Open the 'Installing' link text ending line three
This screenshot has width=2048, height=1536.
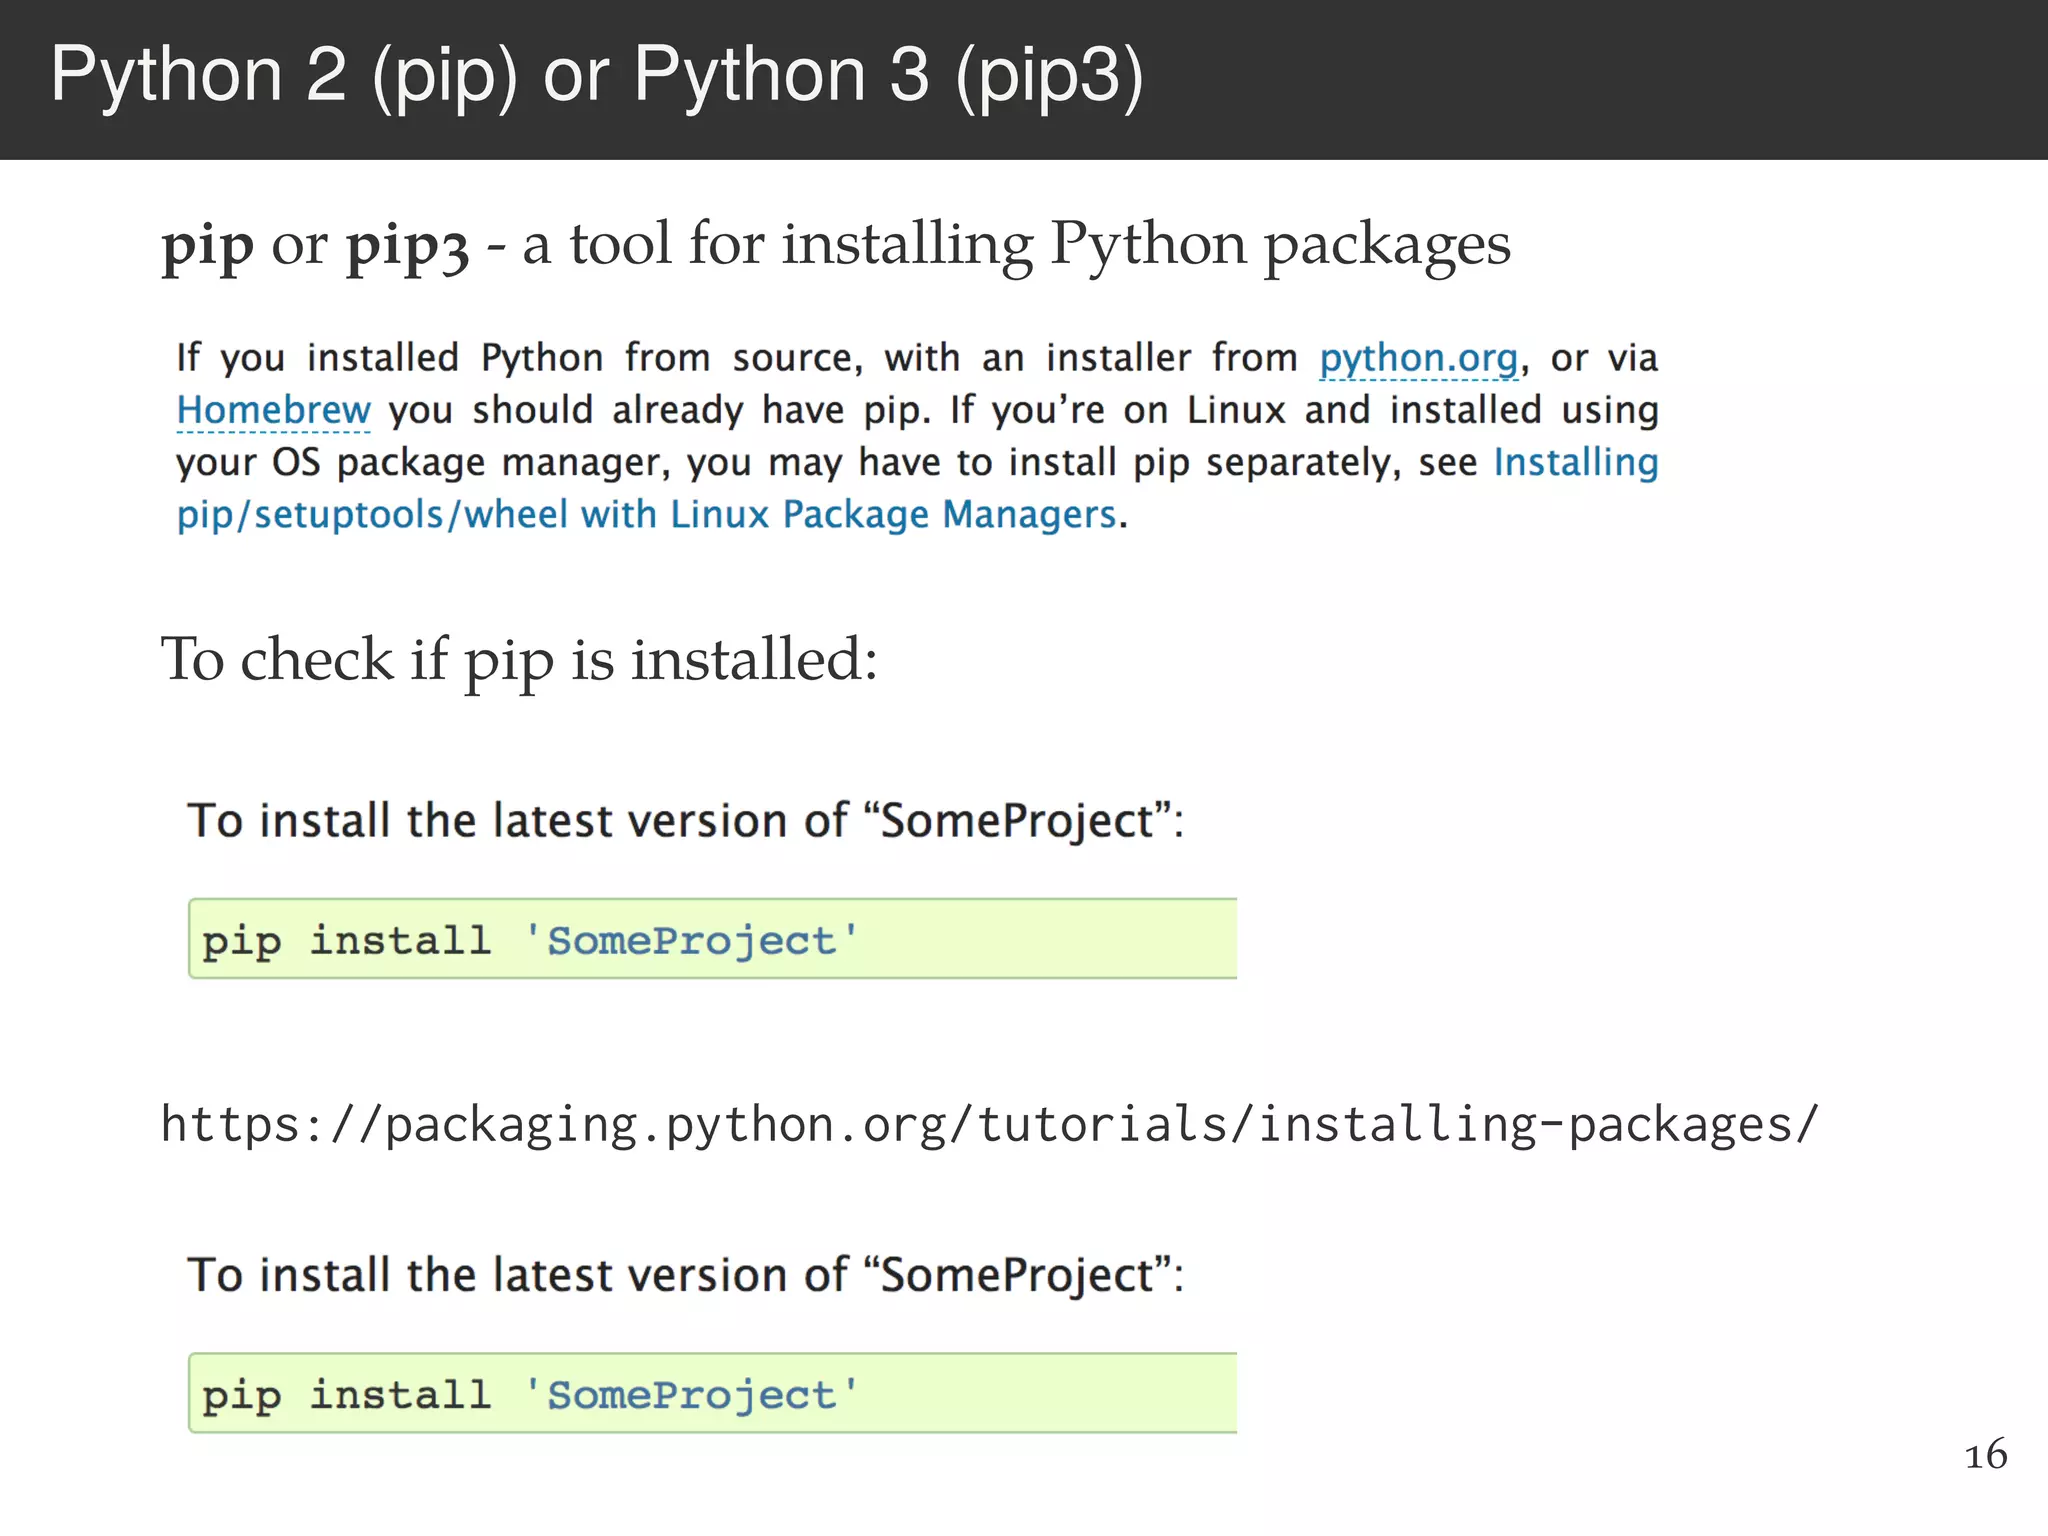(x=1576, y=462)
